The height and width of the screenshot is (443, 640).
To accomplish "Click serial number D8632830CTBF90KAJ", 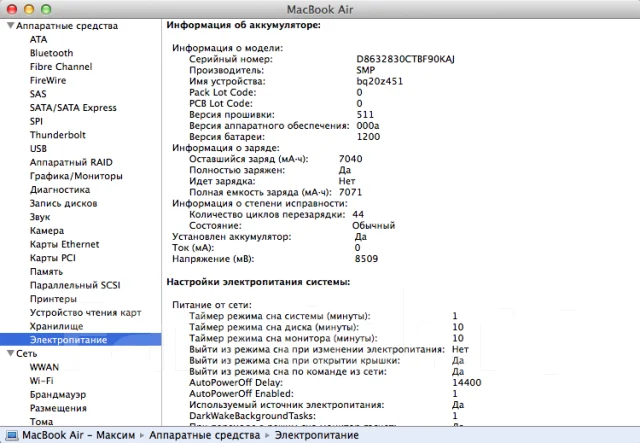I will [405, 59].
